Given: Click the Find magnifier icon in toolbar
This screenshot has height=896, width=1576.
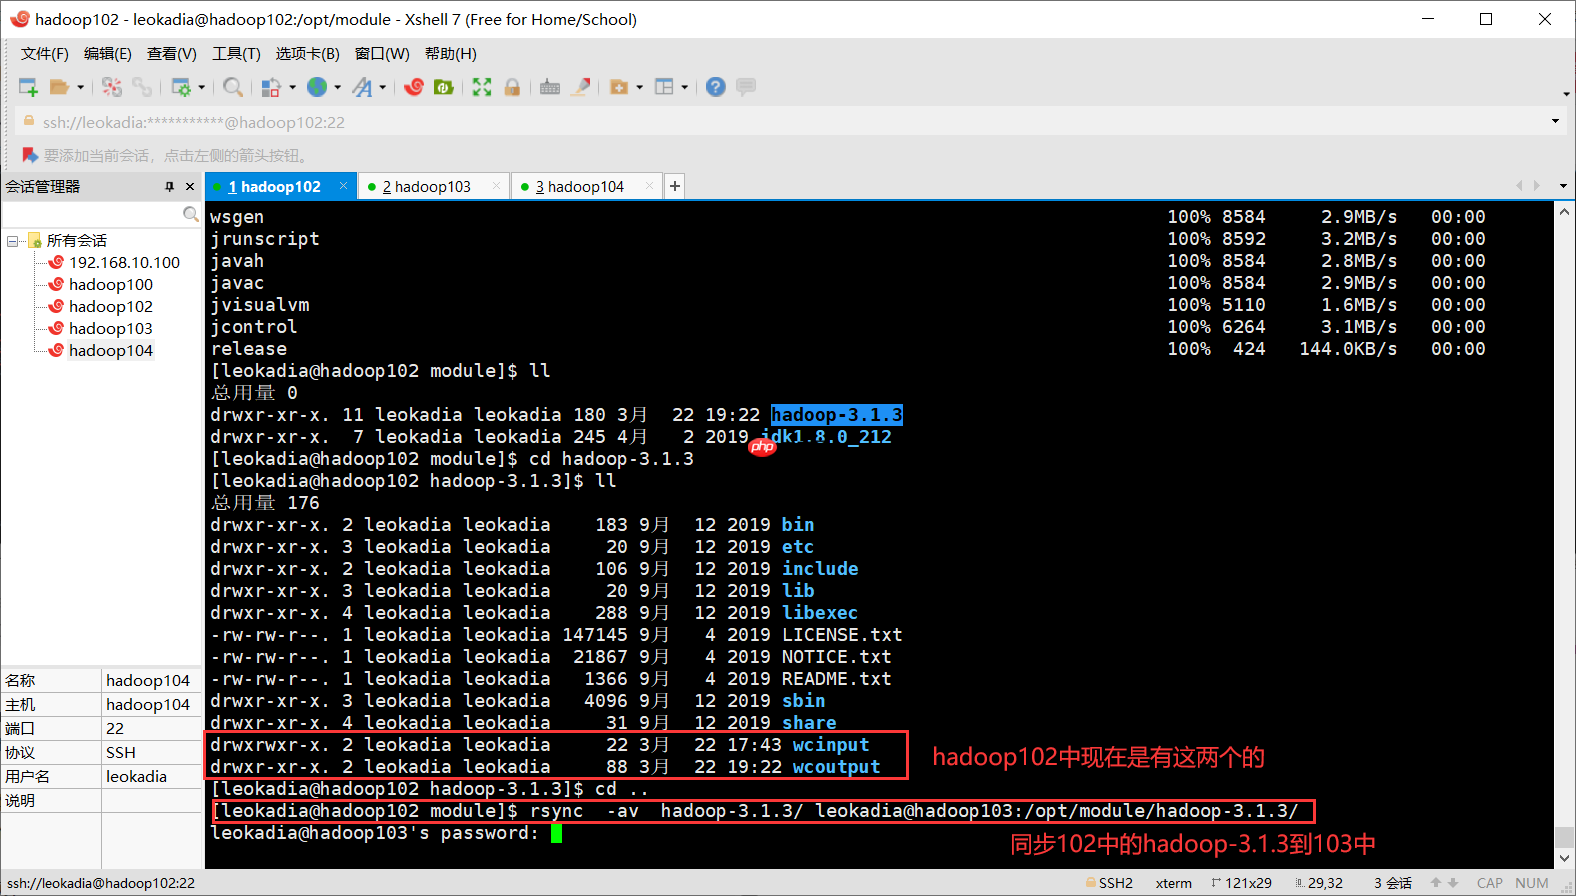Looking at the screenshot, I should point(233,87).
